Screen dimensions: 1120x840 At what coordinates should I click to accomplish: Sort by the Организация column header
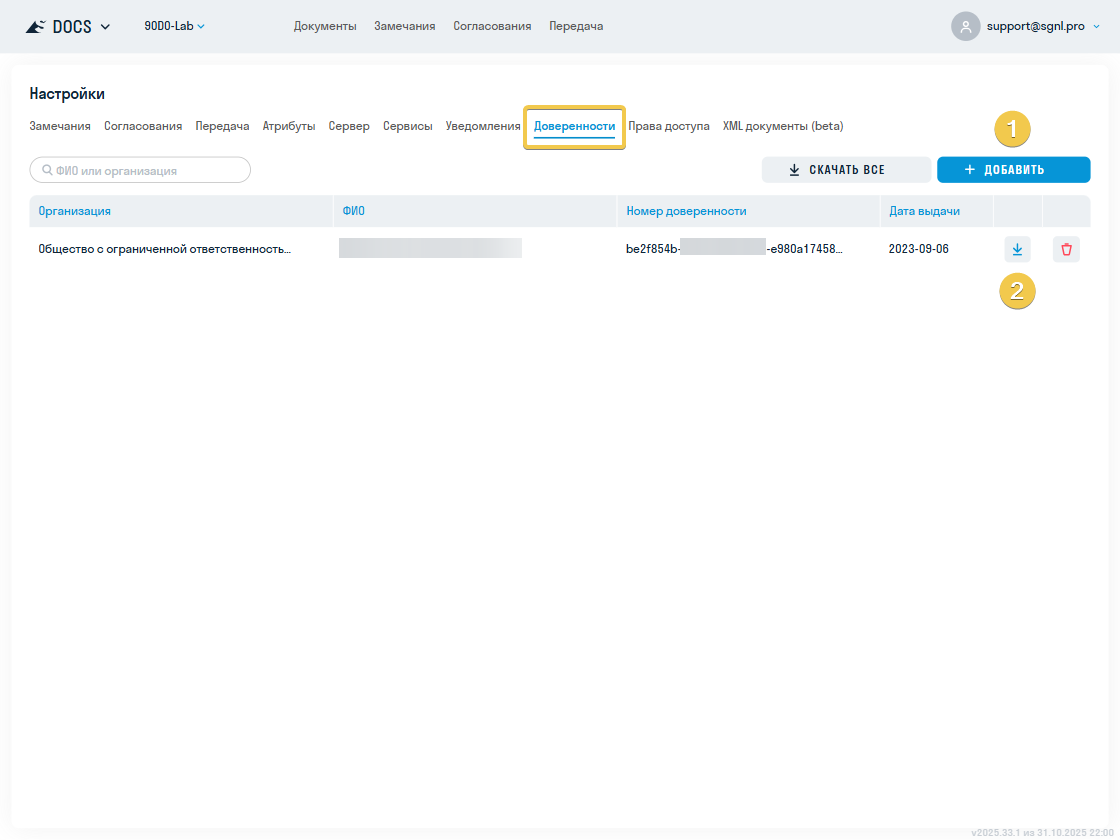pyautogui.click(x=75, y=211)
